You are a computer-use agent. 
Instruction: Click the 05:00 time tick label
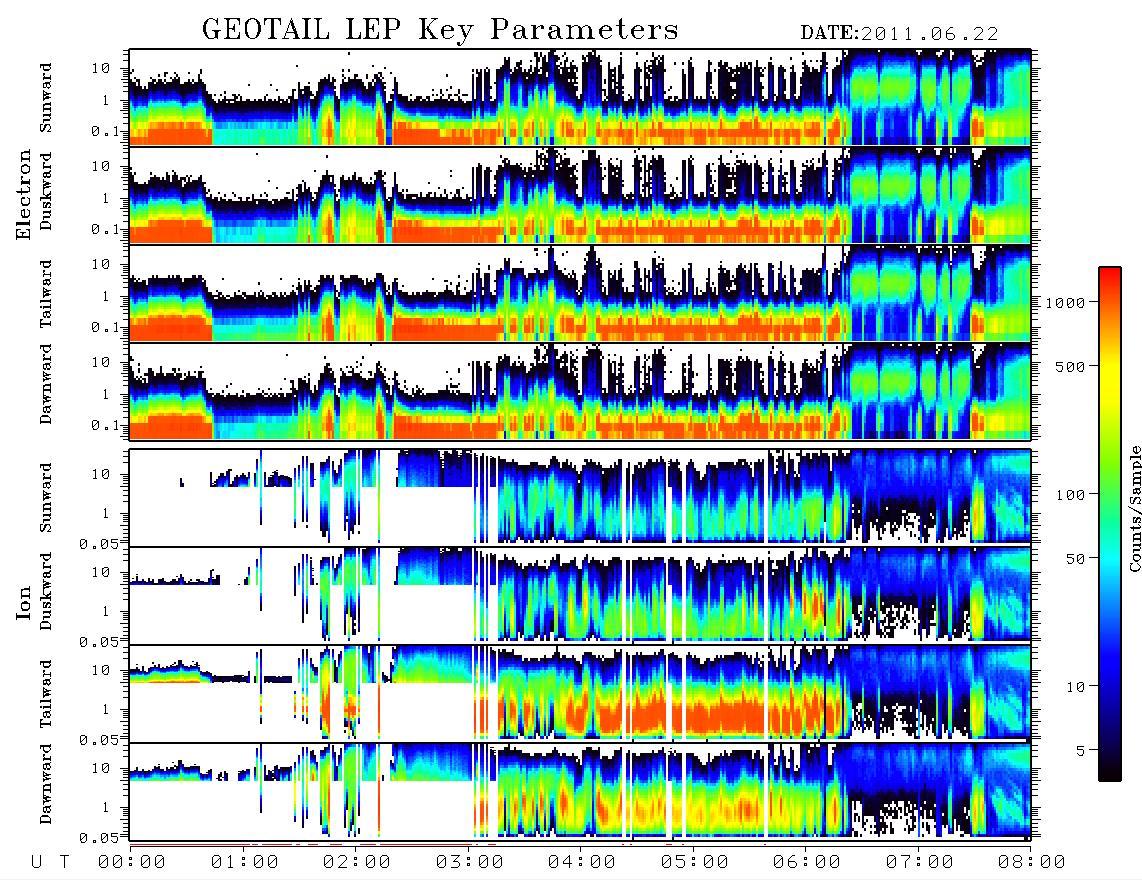pyautogui.click(x=695, y=862)
